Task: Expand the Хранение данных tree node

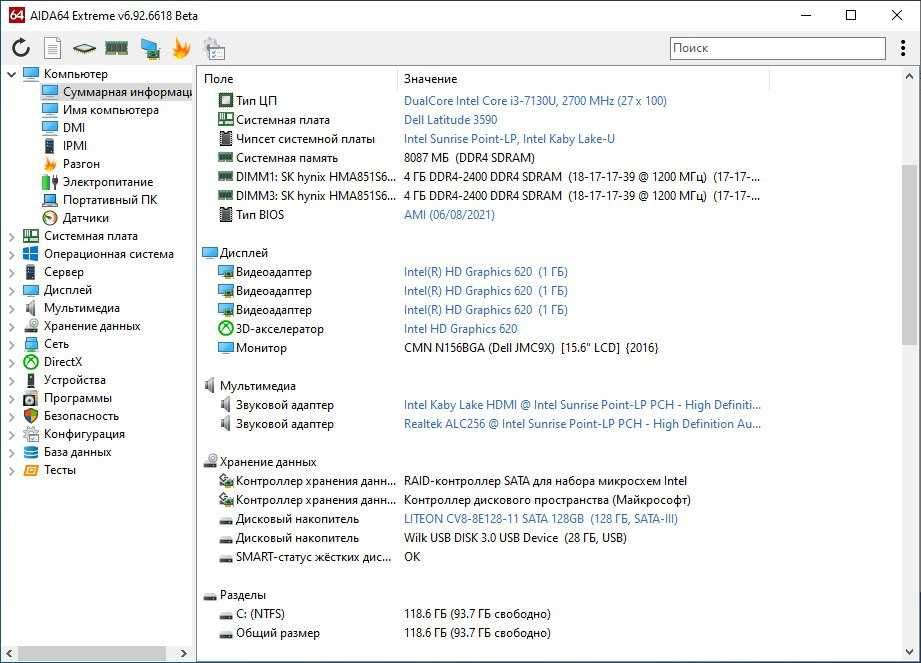Action: [x=11, y=327]
